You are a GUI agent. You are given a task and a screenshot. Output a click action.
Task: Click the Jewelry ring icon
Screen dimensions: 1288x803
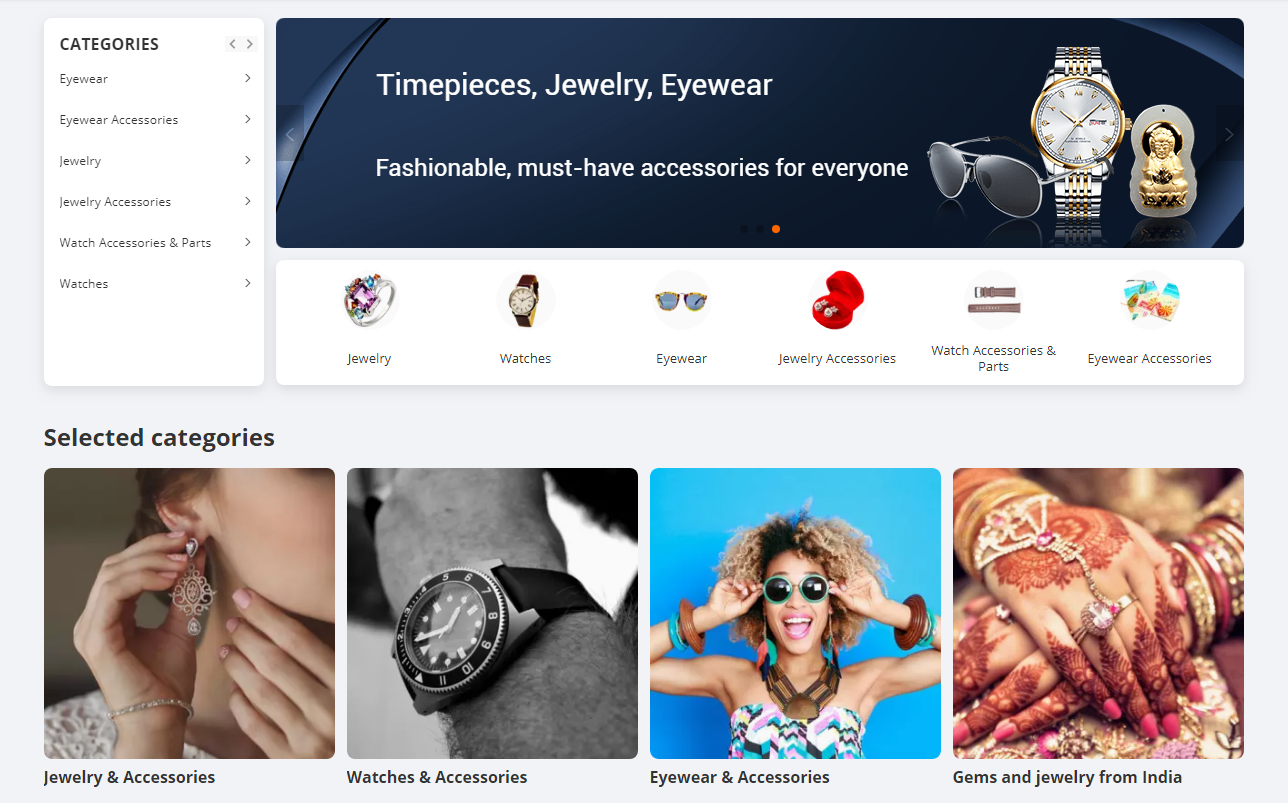coord(369,300)
